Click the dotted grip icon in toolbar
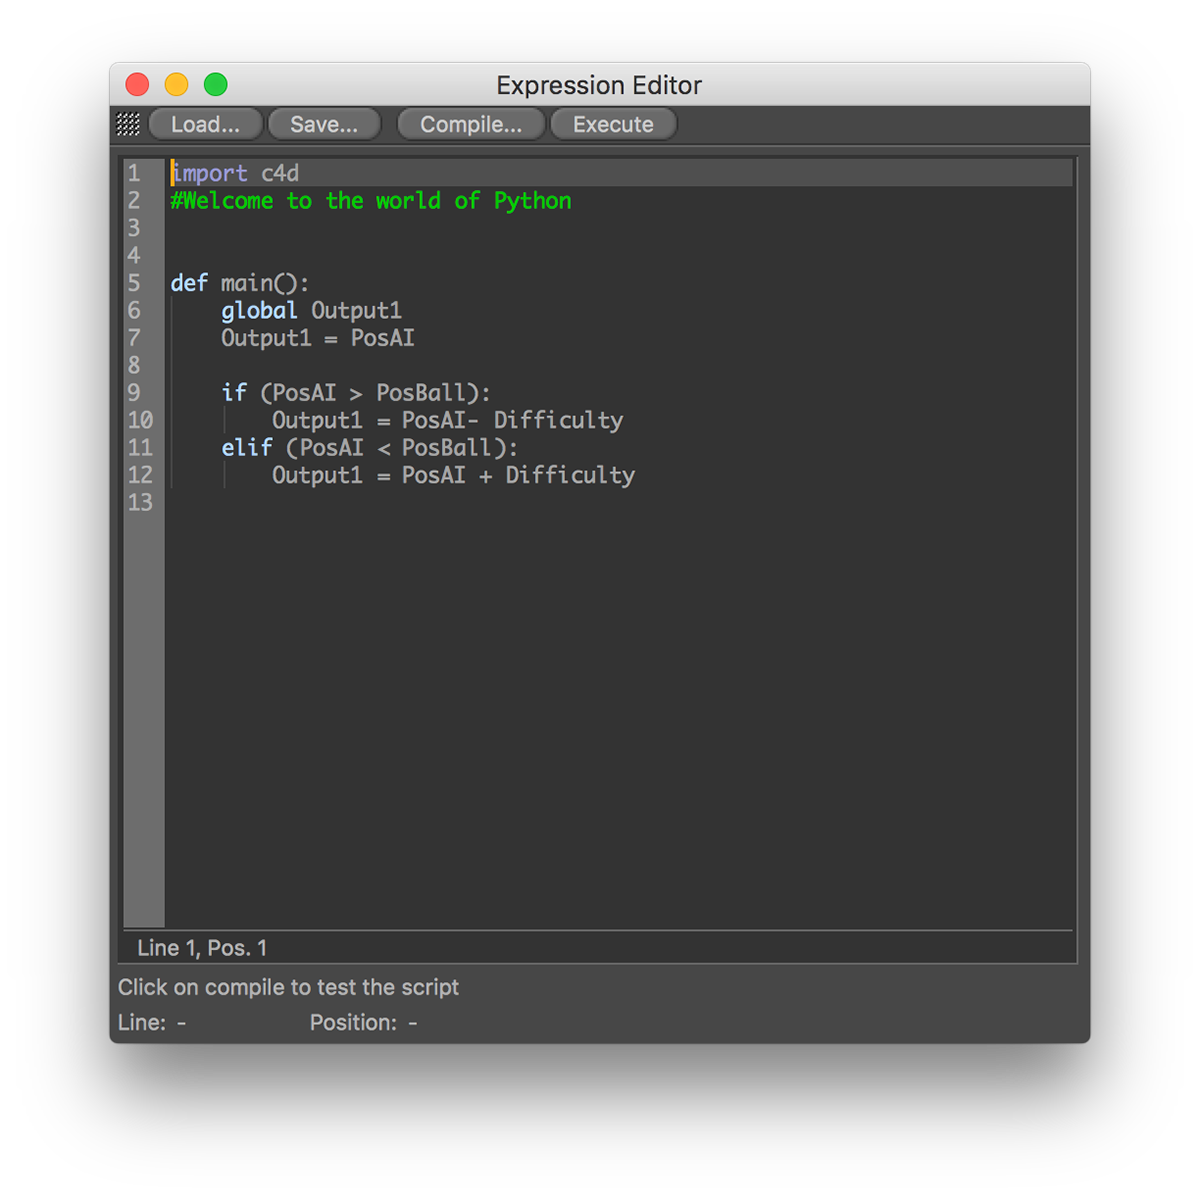The height and width of the screenshot is (1200, 1200). tap(128, 124)
